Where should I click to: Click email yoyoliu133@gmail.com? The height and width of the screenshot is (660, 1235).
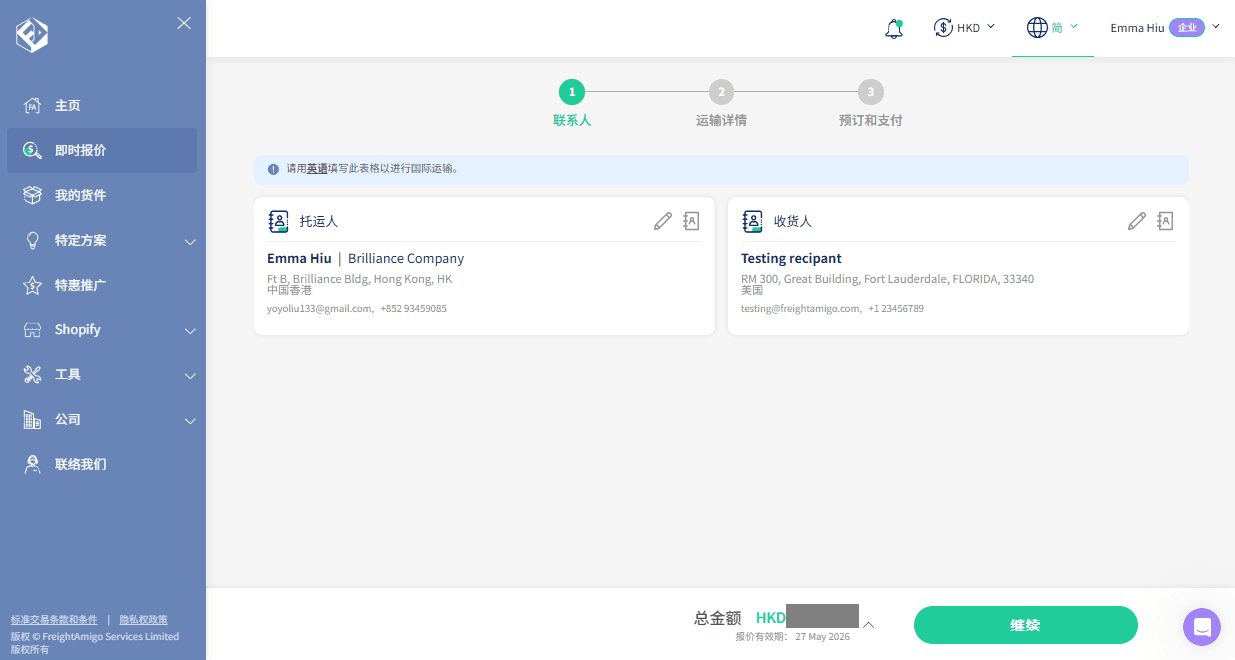[320, 309]
